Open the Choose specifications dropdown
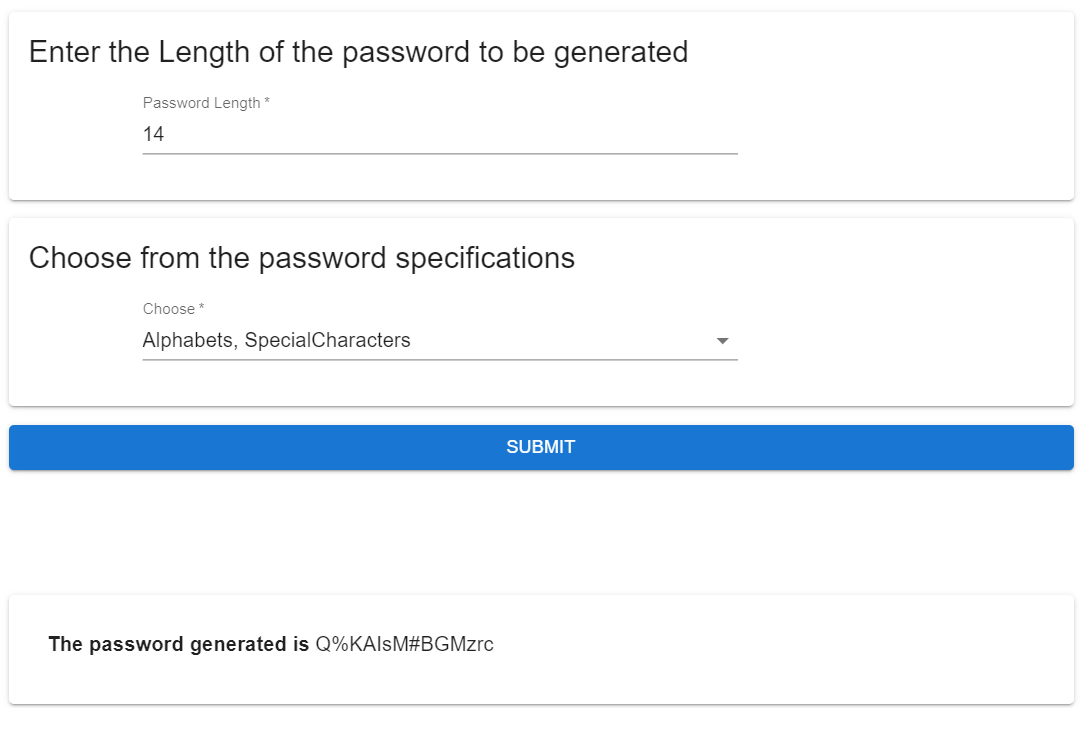 pos(440,341)
